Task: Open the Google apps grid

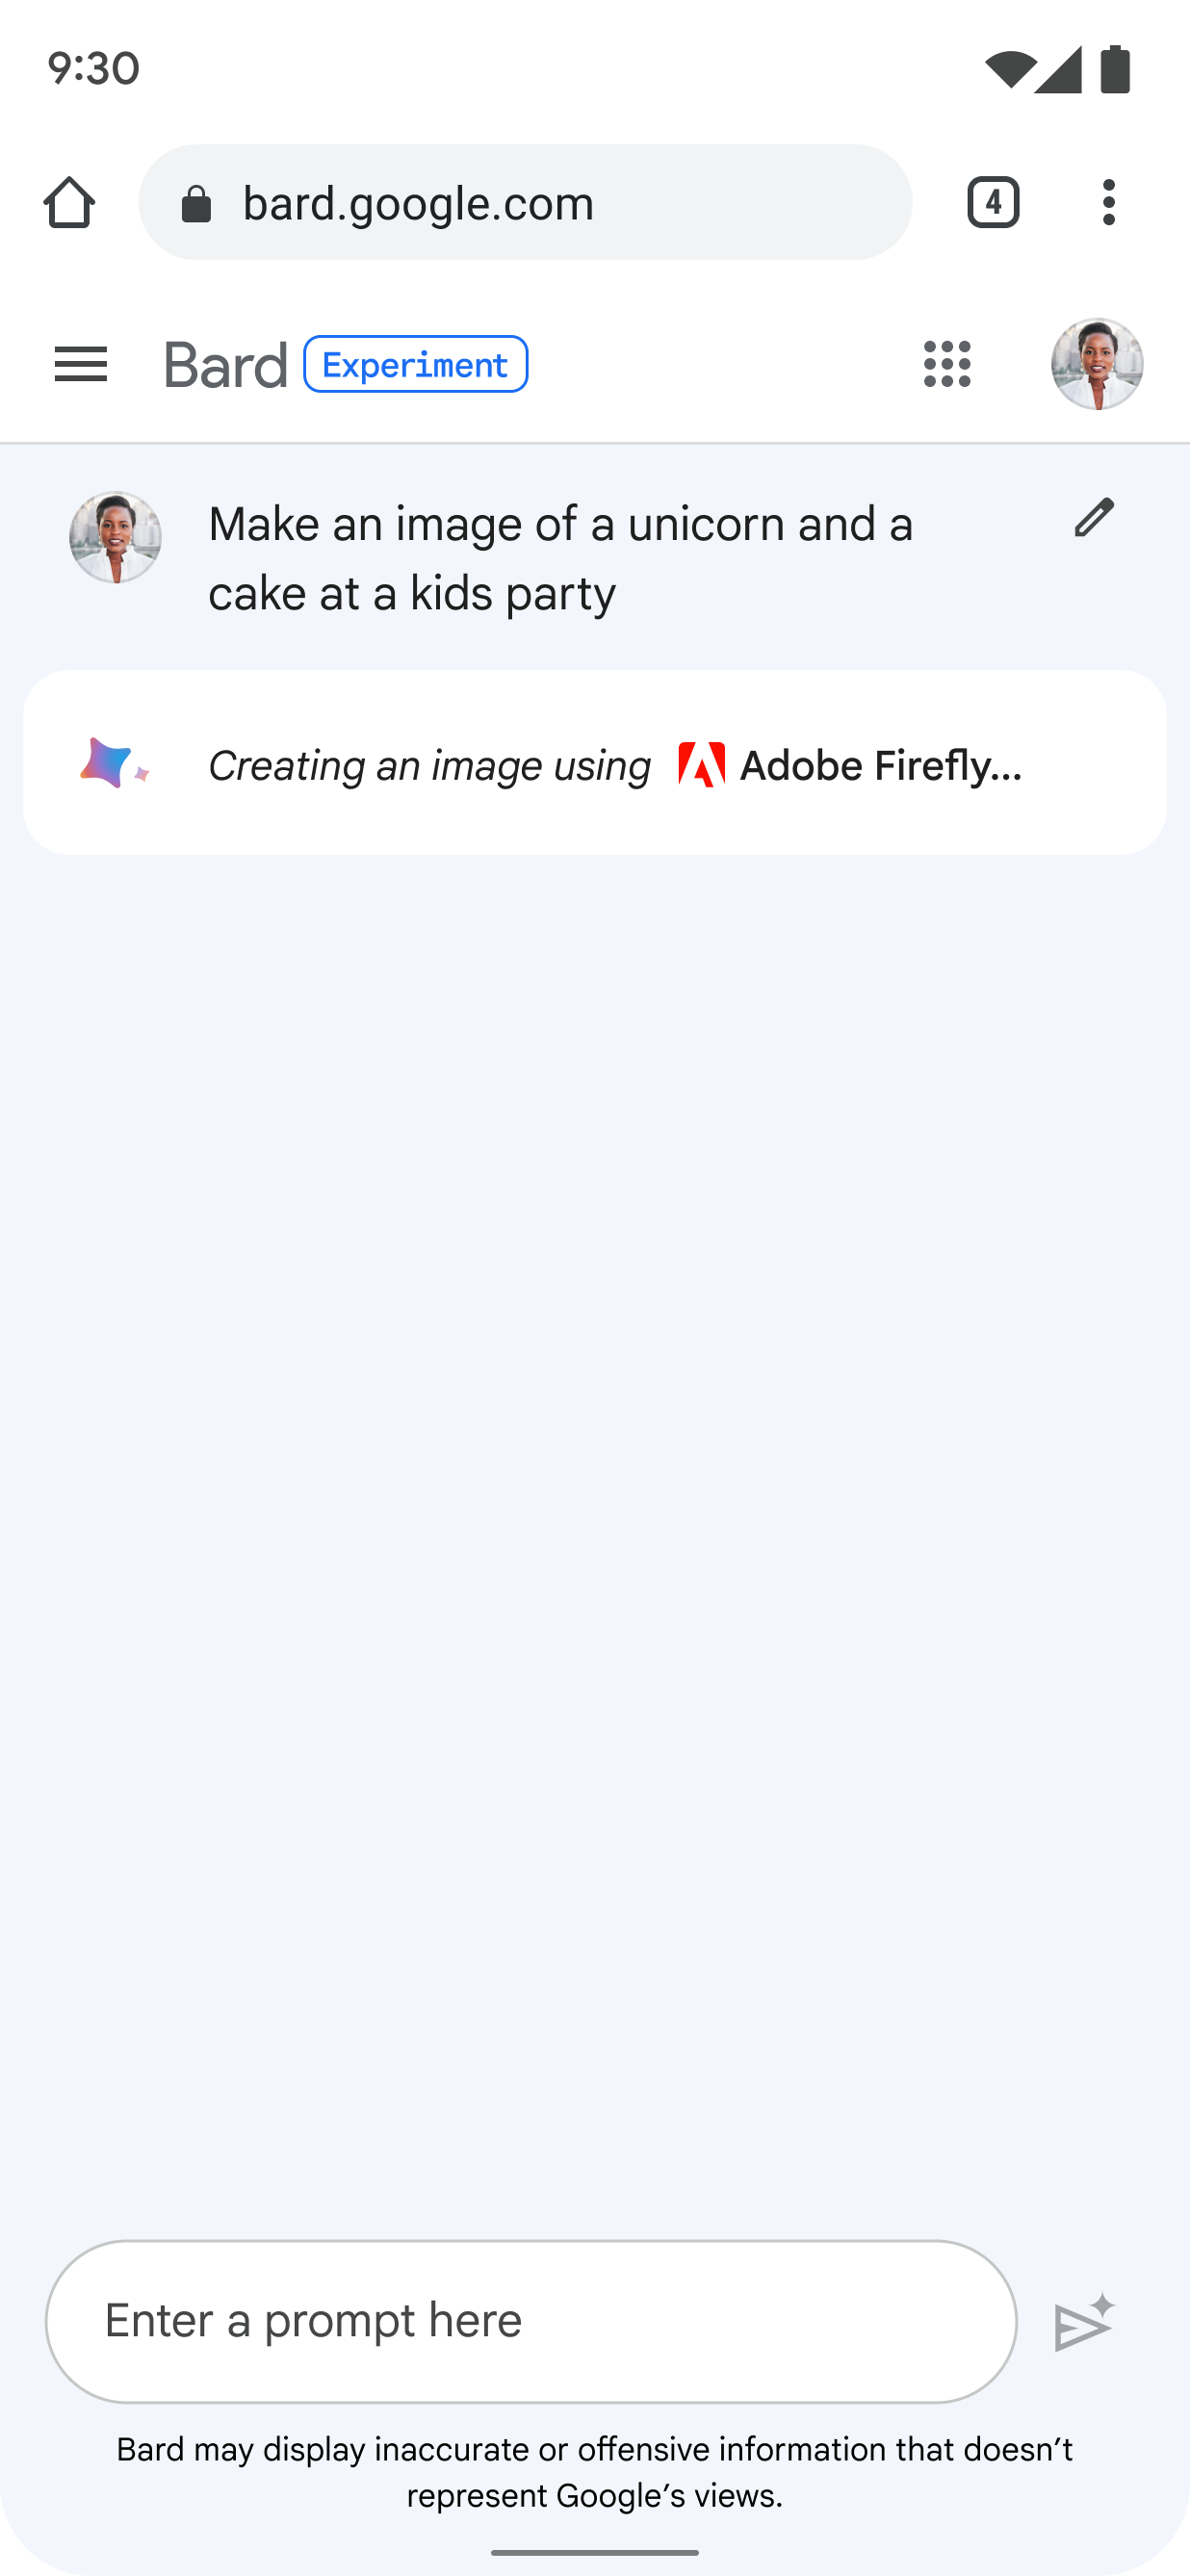Action: point(947,364)
